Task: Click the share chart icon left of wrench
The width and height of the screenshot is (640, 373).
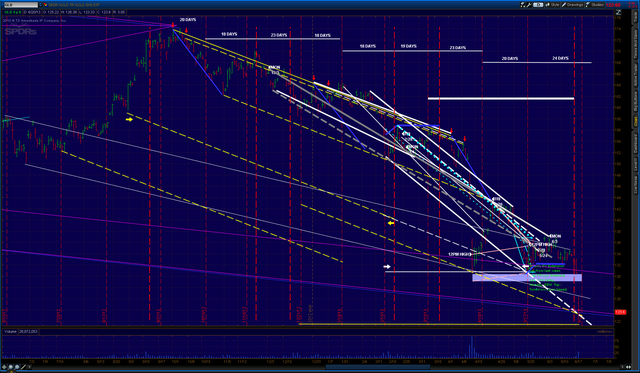Action: tap(522, 5)
